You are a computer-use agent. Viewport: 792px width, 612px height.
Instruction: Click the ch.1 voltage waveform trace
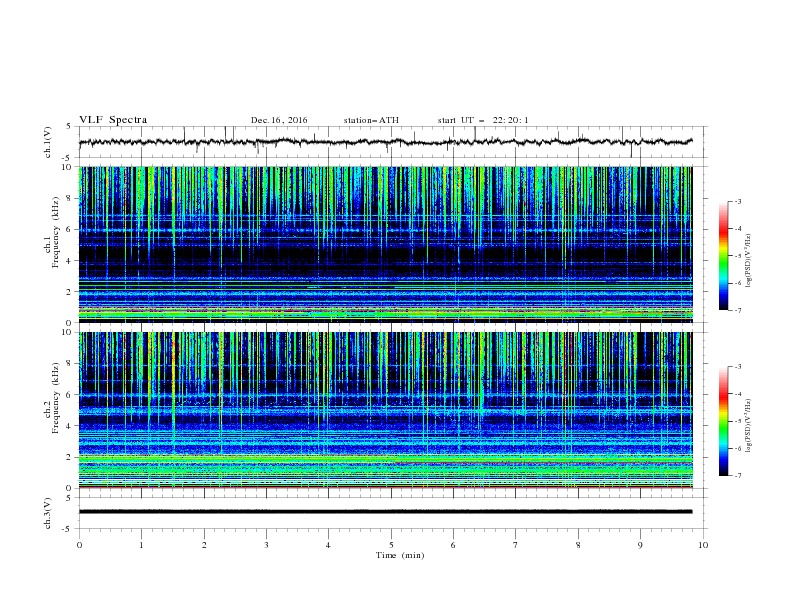point(385,142)
